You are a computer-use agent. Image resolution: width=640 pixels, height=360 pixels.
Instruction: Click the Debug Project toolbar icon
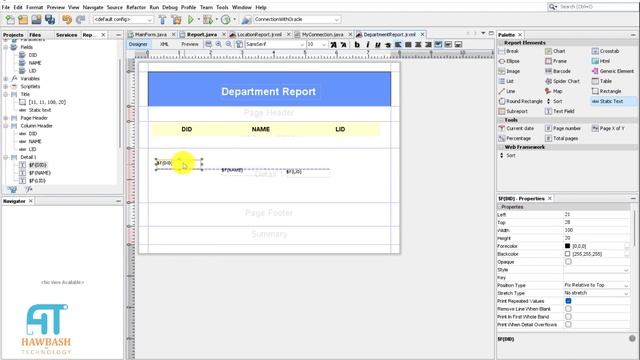click(x=208, y=19)
